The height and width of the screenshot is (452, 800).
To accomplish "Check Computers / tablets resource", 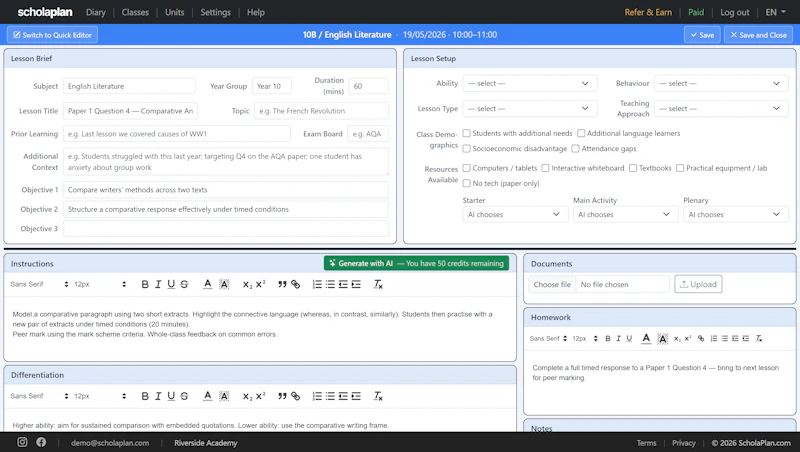I will (466, 168).
